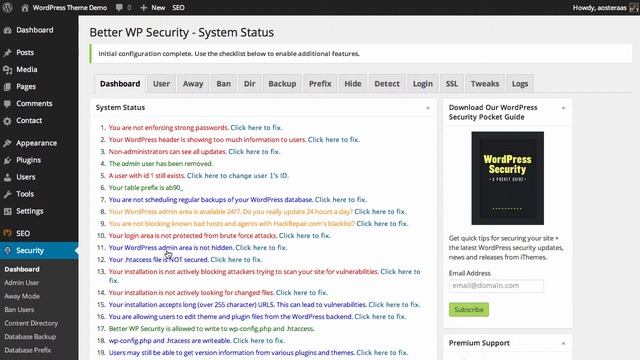
Task: Click fix link for wp-config.php writeable
Action: click(x=258, y=340)
